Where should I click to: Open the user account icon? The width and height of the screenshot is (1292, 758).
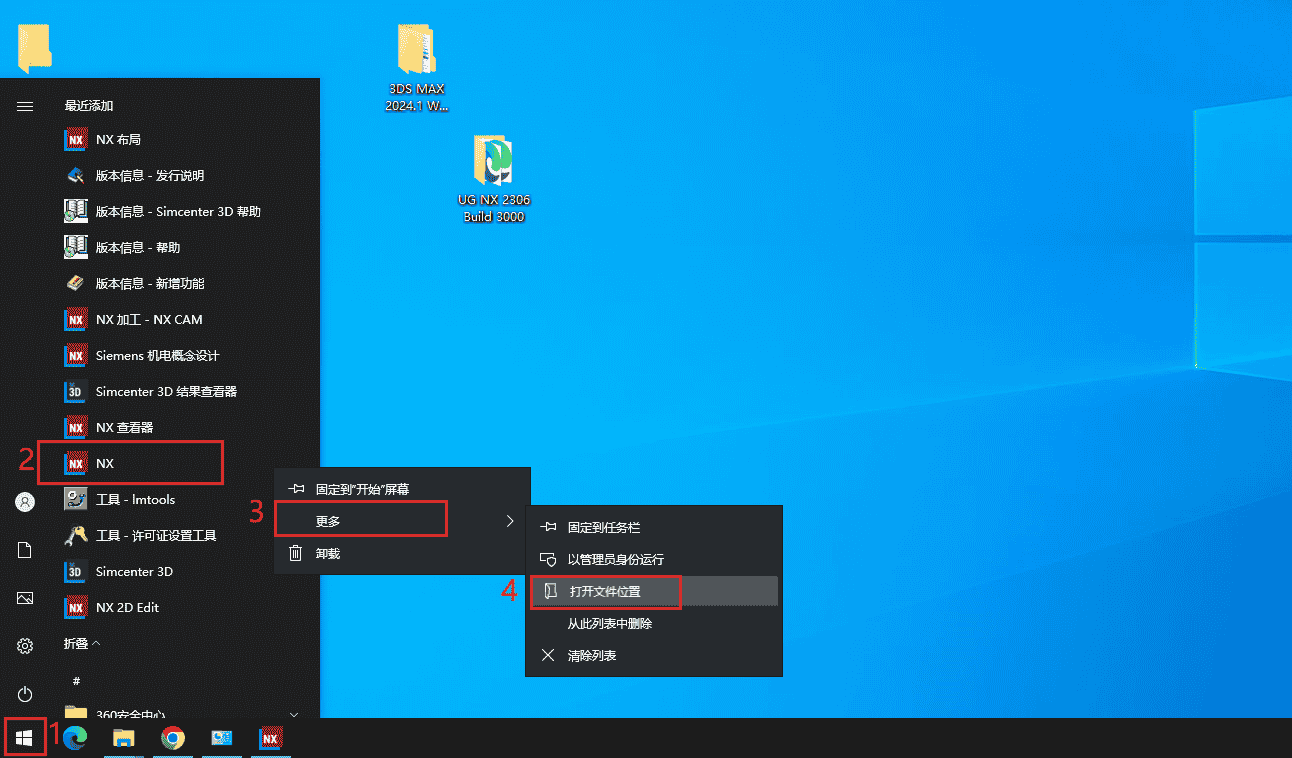click(x=25, y=502)
